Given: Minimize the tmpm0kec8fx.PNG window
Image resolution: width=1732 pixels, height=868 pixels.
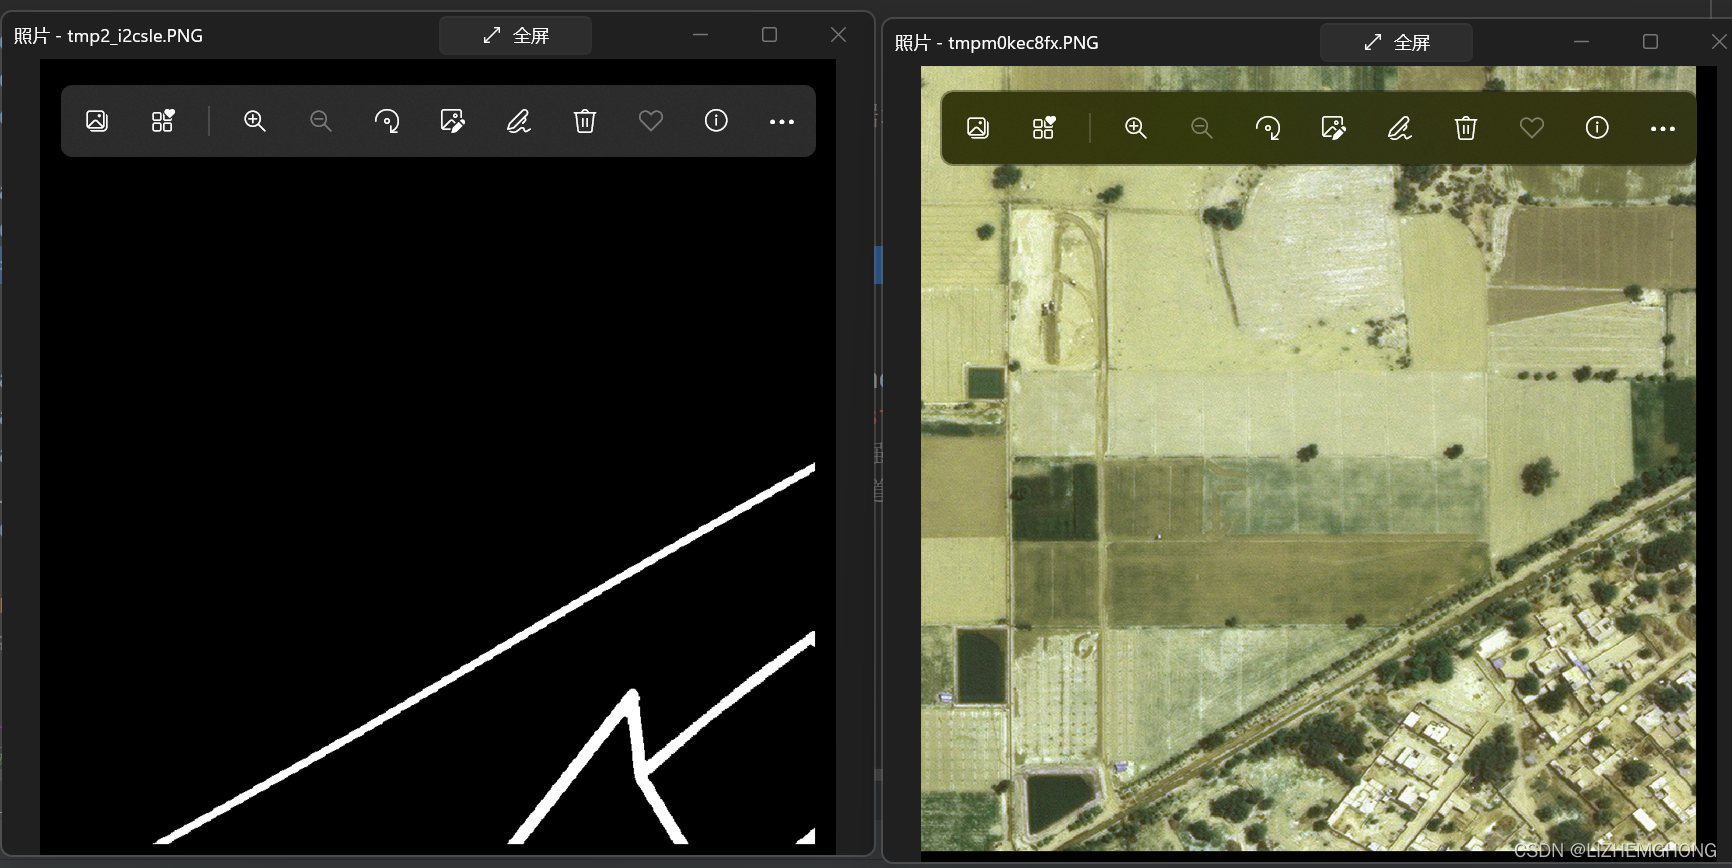Looking at the screenshot, I should coord(1581,42).
